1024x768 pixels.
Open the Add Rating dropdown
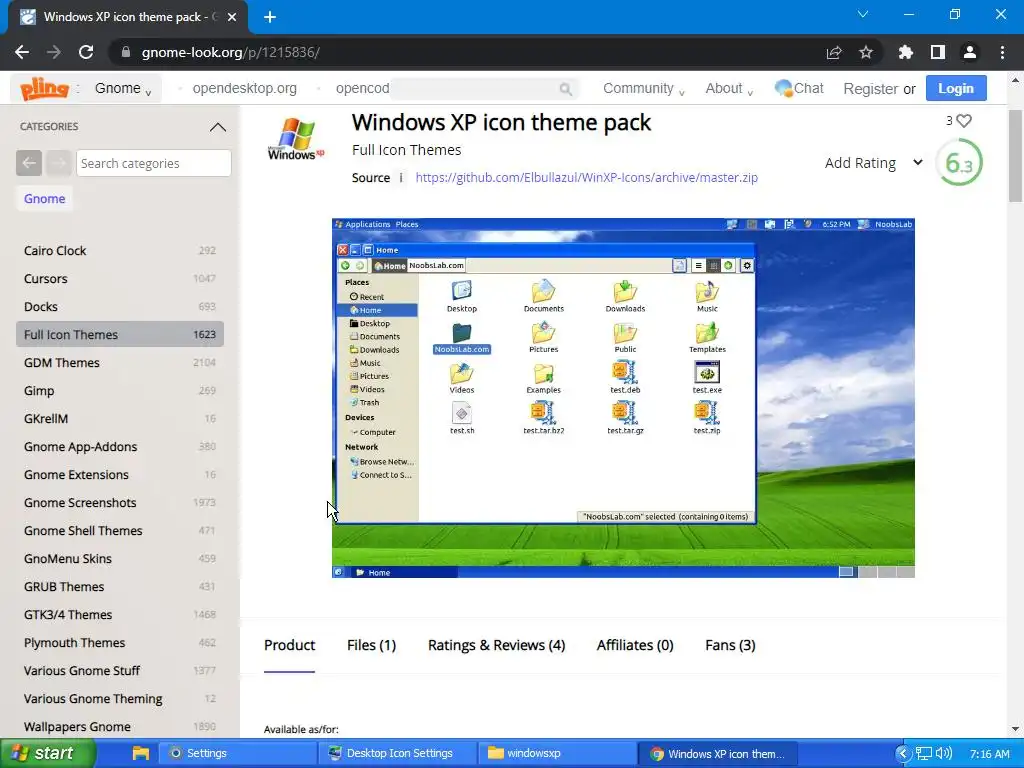click(873, 163)
